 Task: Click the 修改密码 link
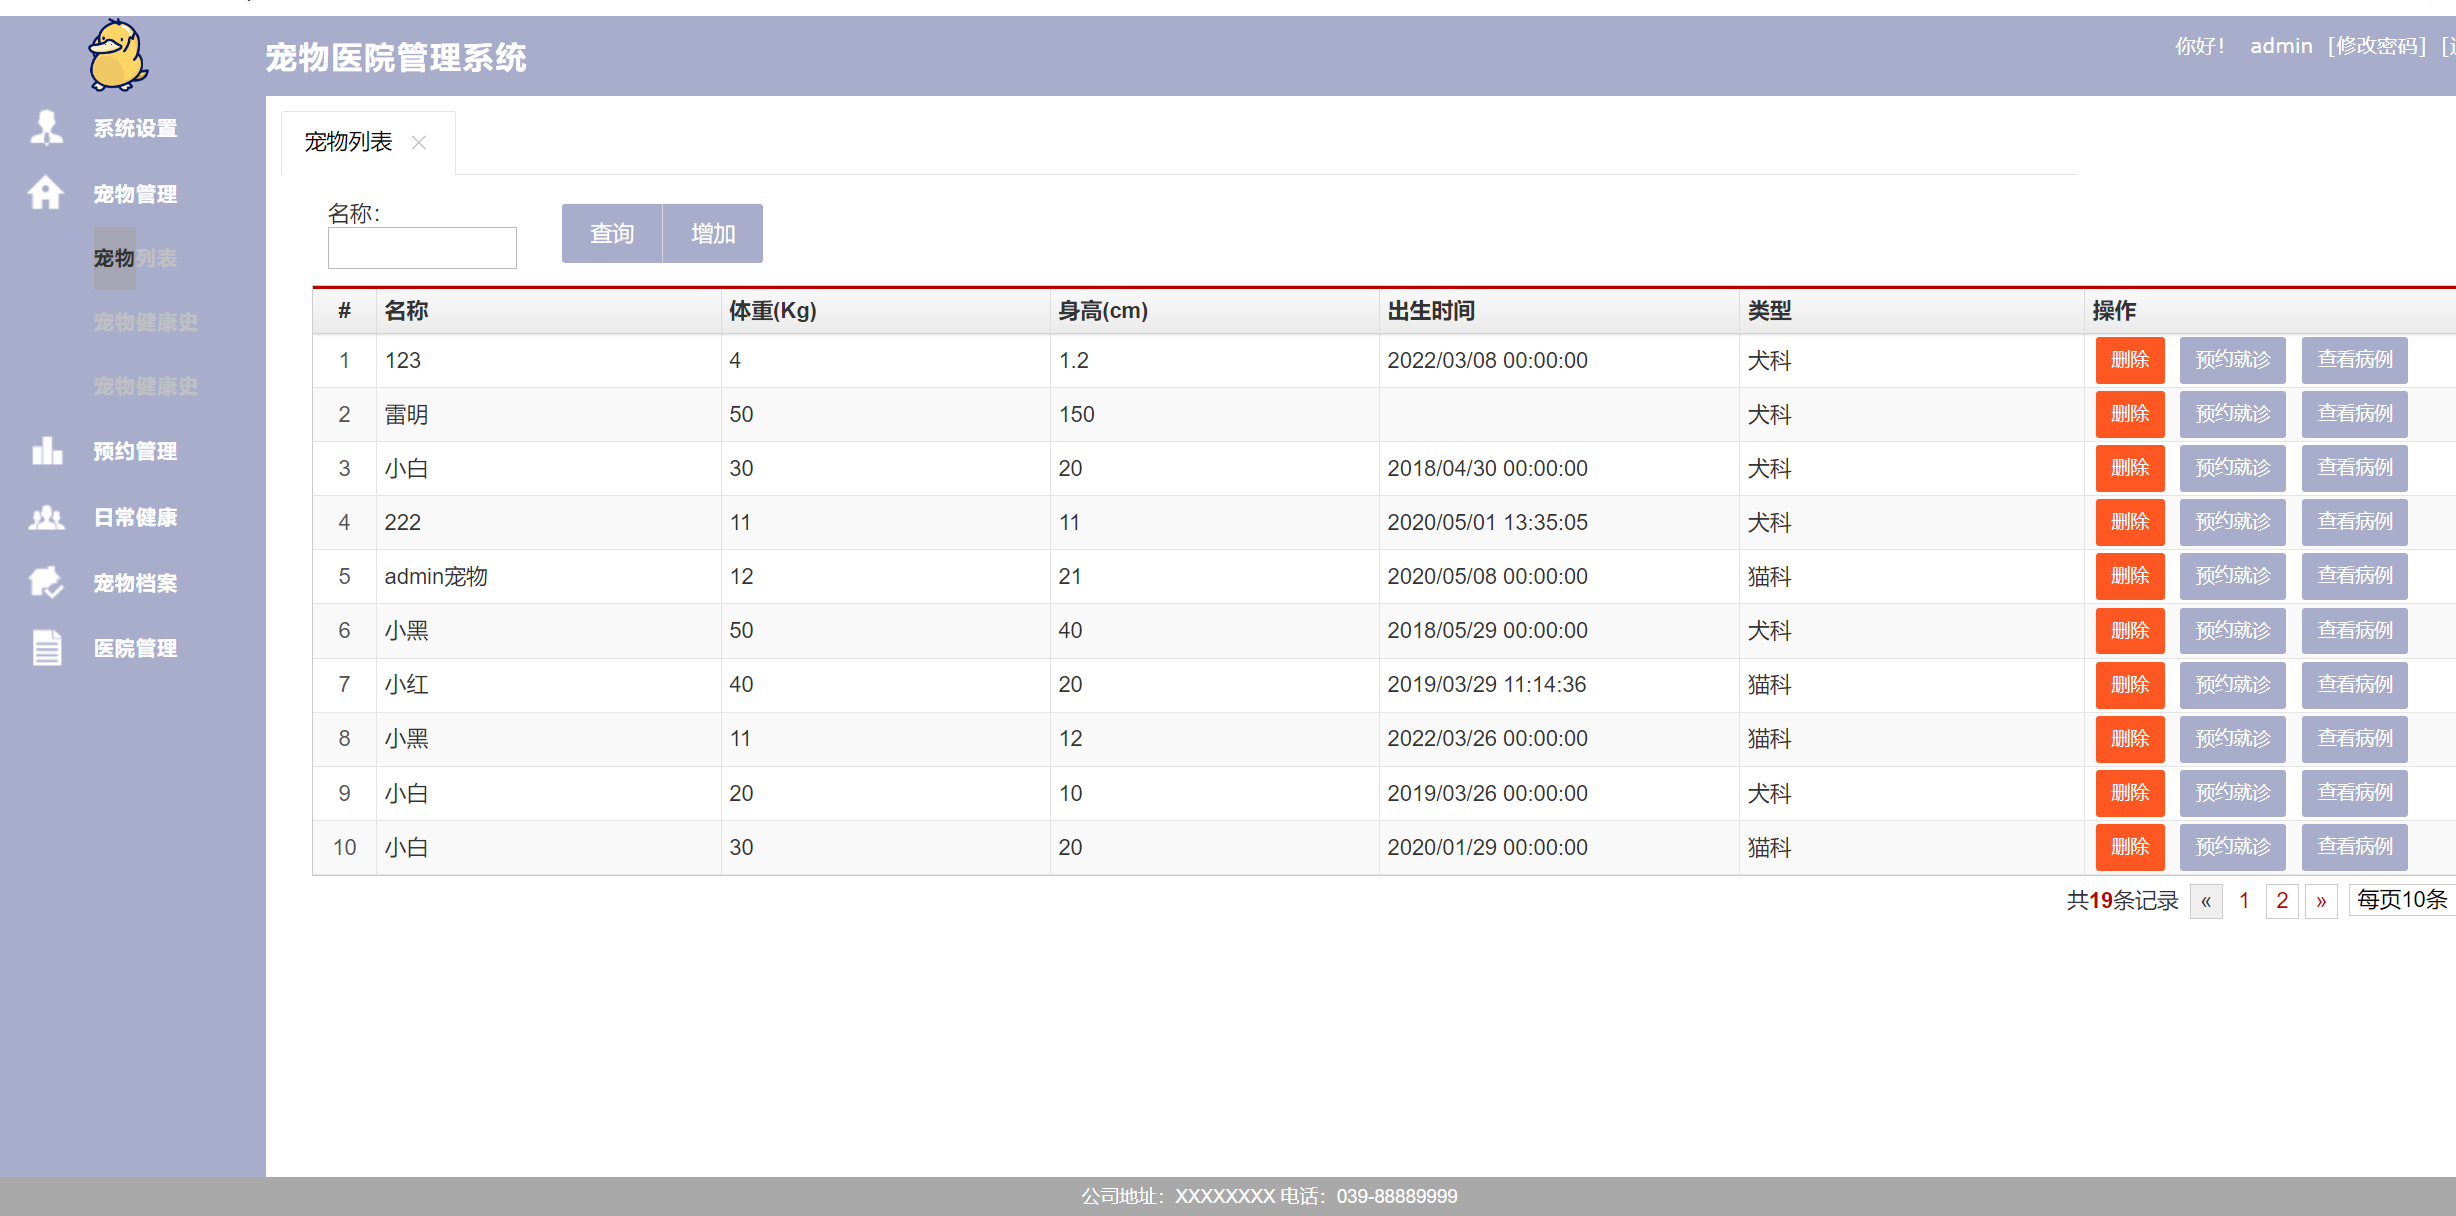[2376, 46]
